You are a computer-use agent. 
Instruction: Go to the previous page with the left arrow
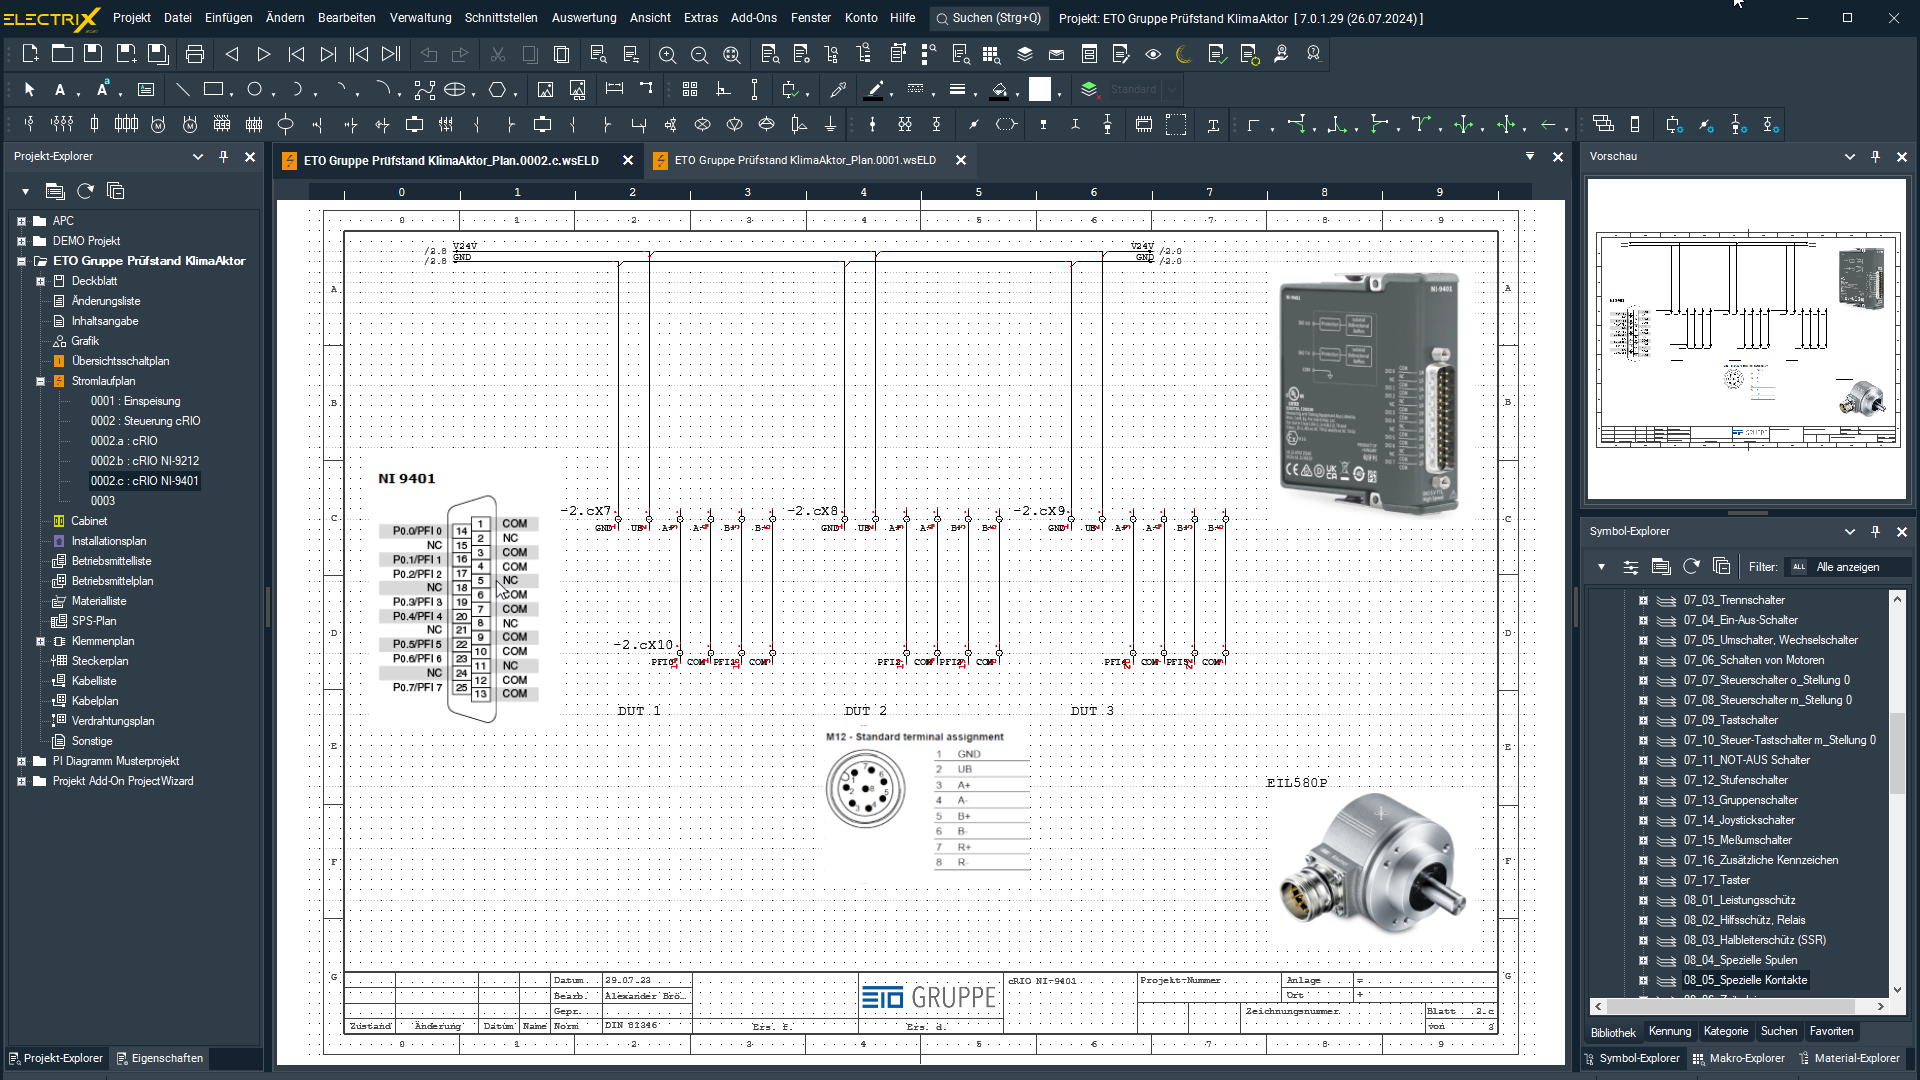coord(232,54)
